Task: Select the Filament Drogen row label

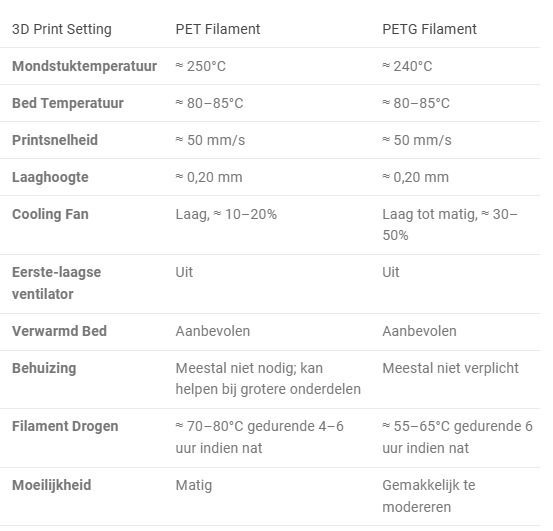Action: point(65,426)
